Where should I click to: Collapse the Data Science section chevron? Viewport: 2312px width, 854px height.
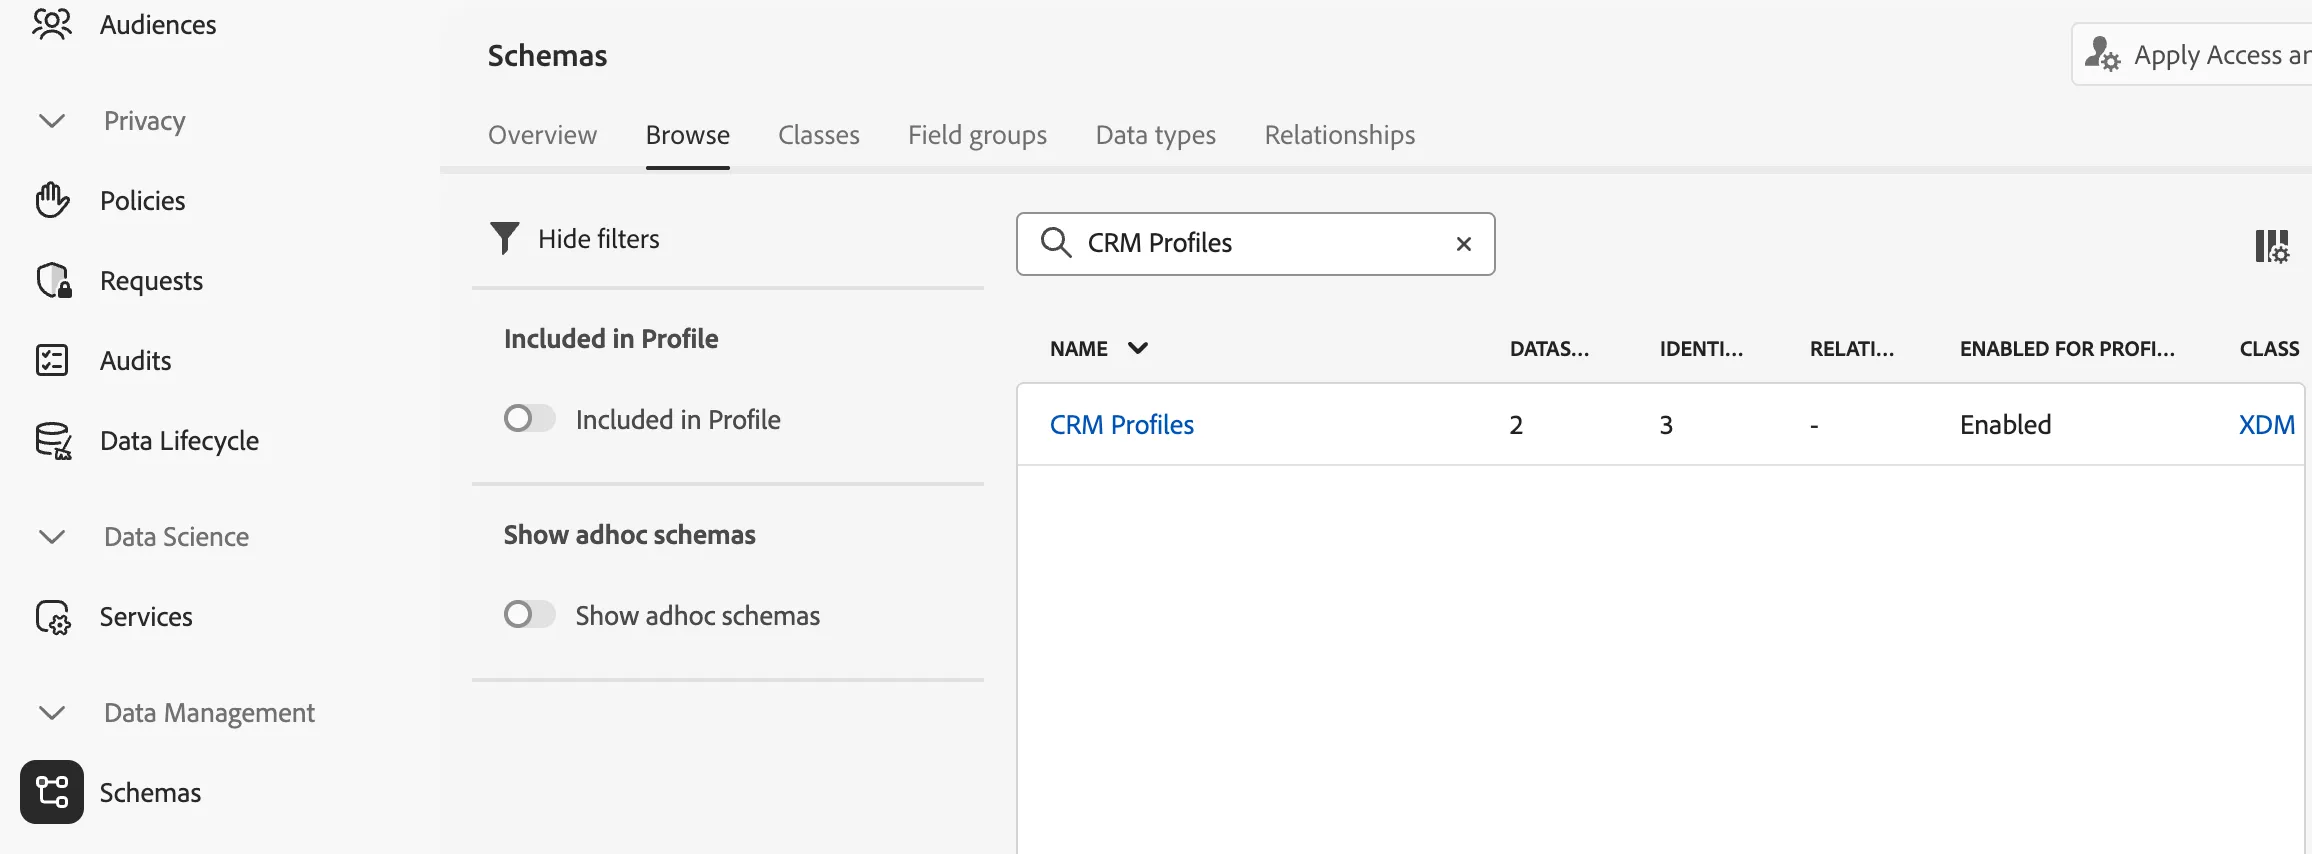(52, 537)
